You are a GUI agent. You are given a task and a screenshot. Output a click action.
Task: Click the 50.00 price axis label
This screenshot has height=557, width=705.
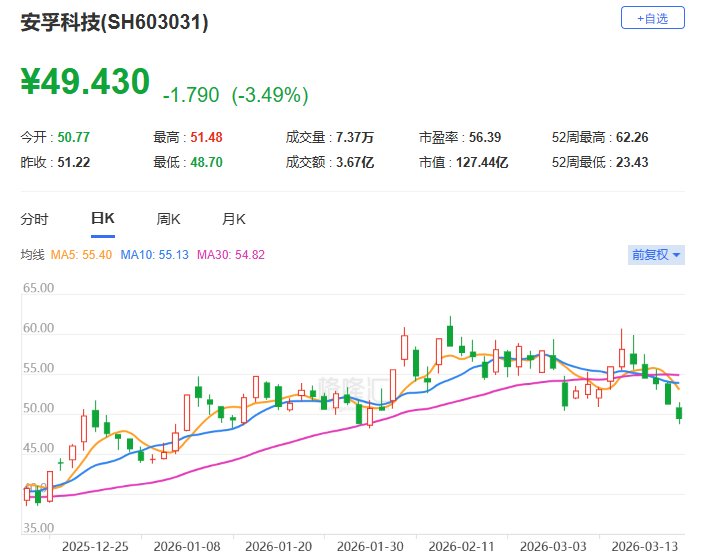[x=38, y=408]
